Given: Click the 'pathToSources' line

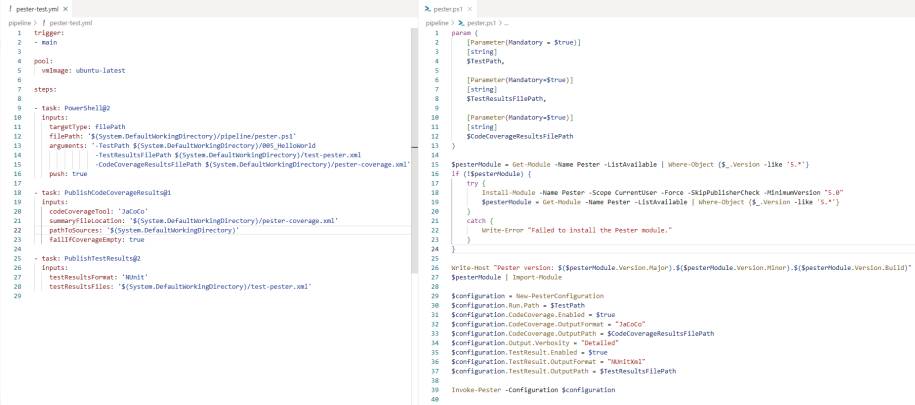Looking at the screenshot, I should 144,230.
